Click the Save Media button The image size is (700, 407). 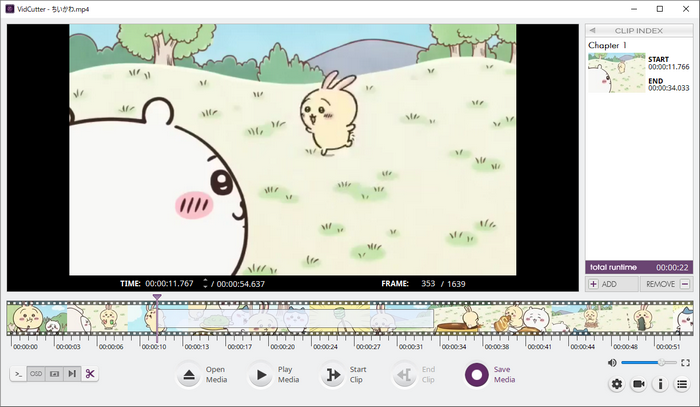[x=477, y=375]
